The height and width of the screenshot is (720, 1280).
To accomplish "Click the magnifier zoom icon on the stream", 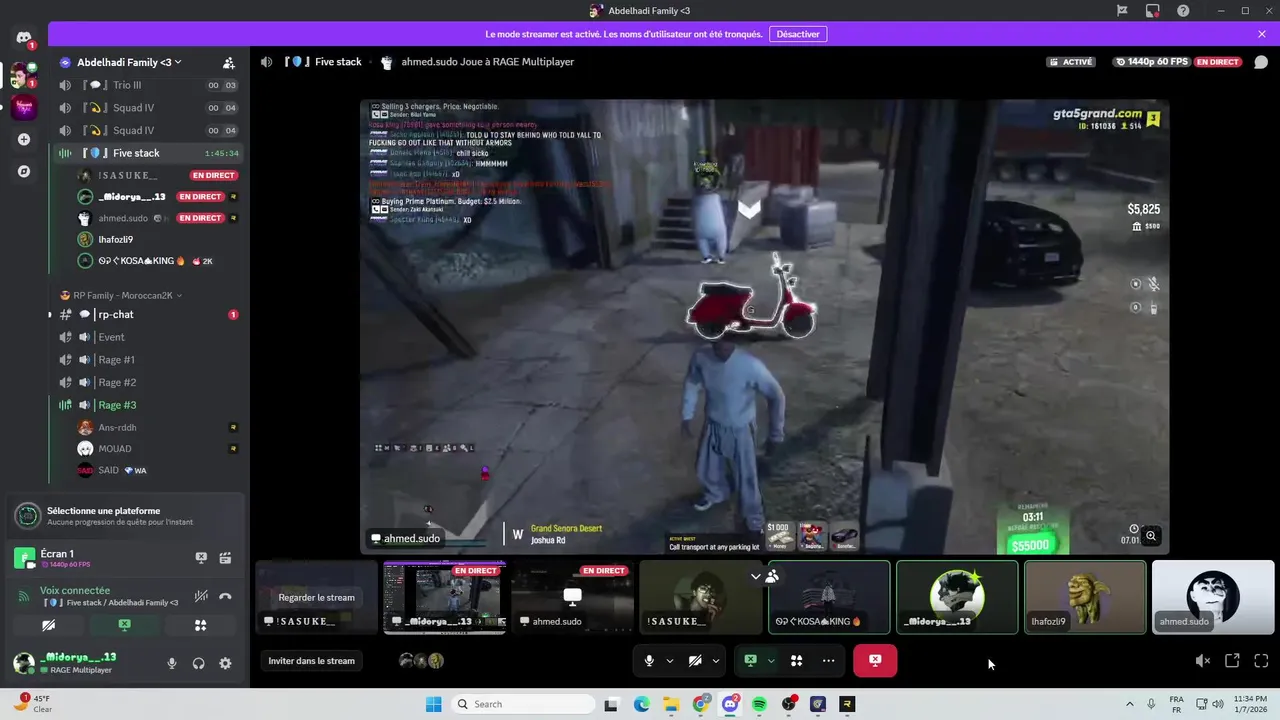I will pos(1151,537).
